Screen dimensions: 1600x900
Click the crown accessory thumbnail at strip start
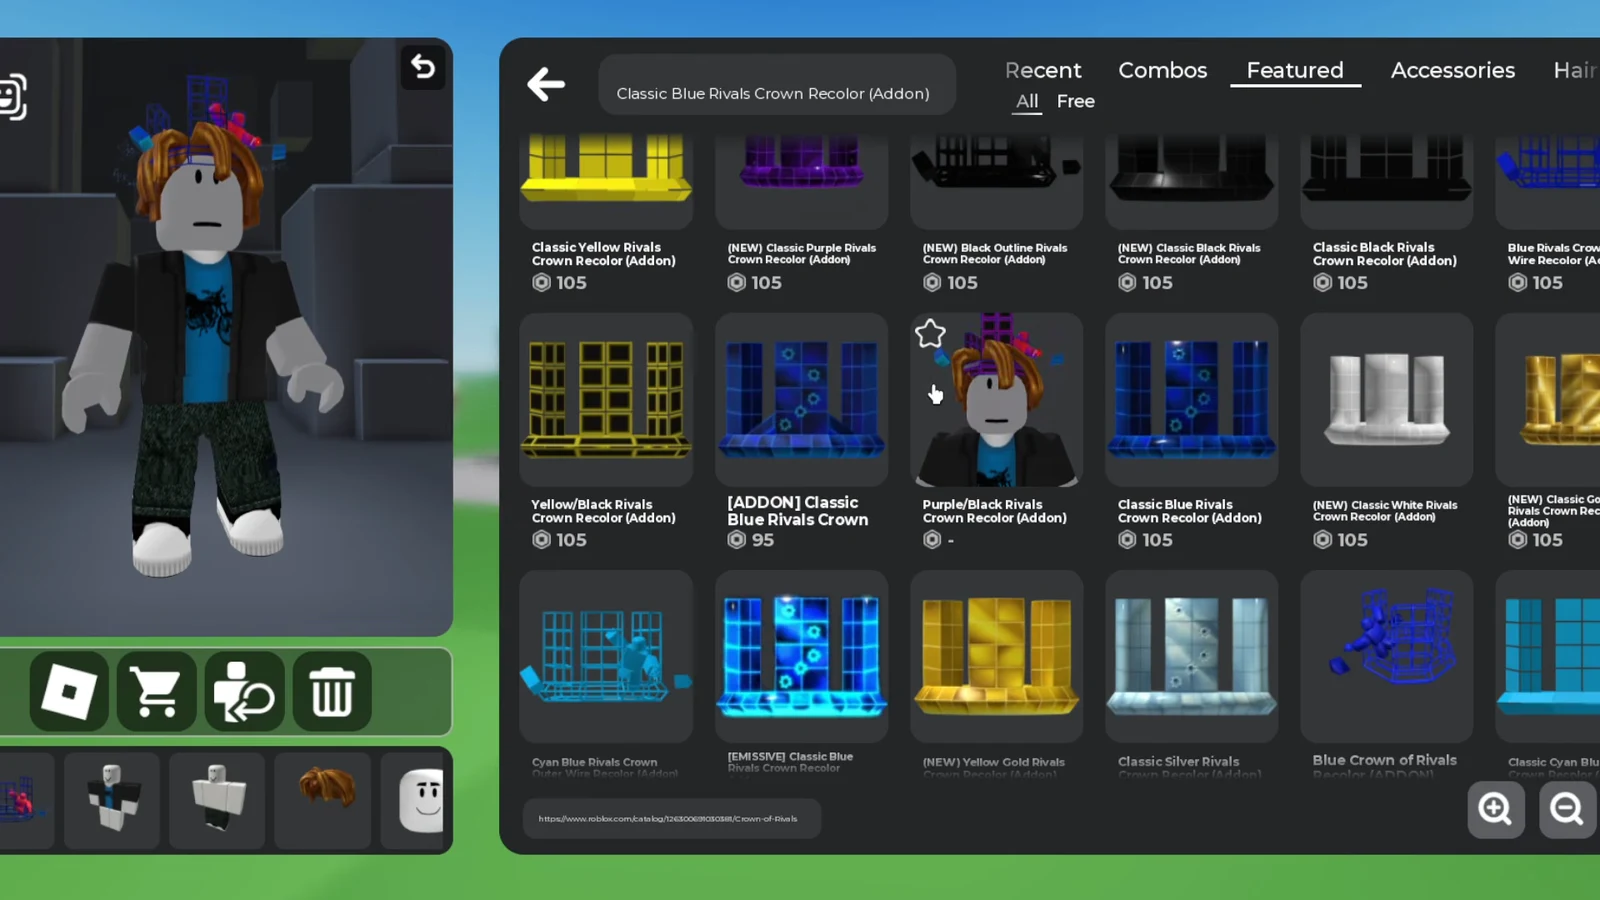pyautogui.click(x=25, y=800)
